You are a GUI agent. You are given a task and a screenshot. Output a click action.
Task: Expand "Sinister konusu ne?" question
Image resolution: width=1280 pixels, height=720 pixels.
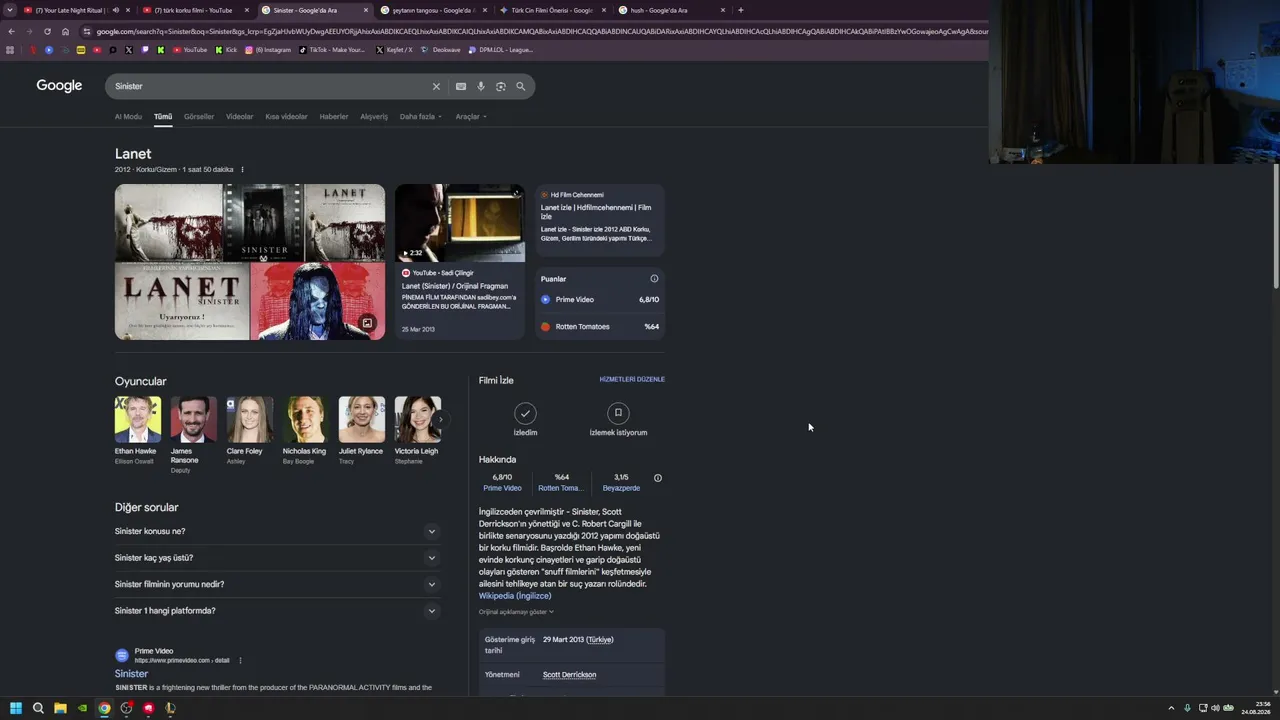(277, 531)
